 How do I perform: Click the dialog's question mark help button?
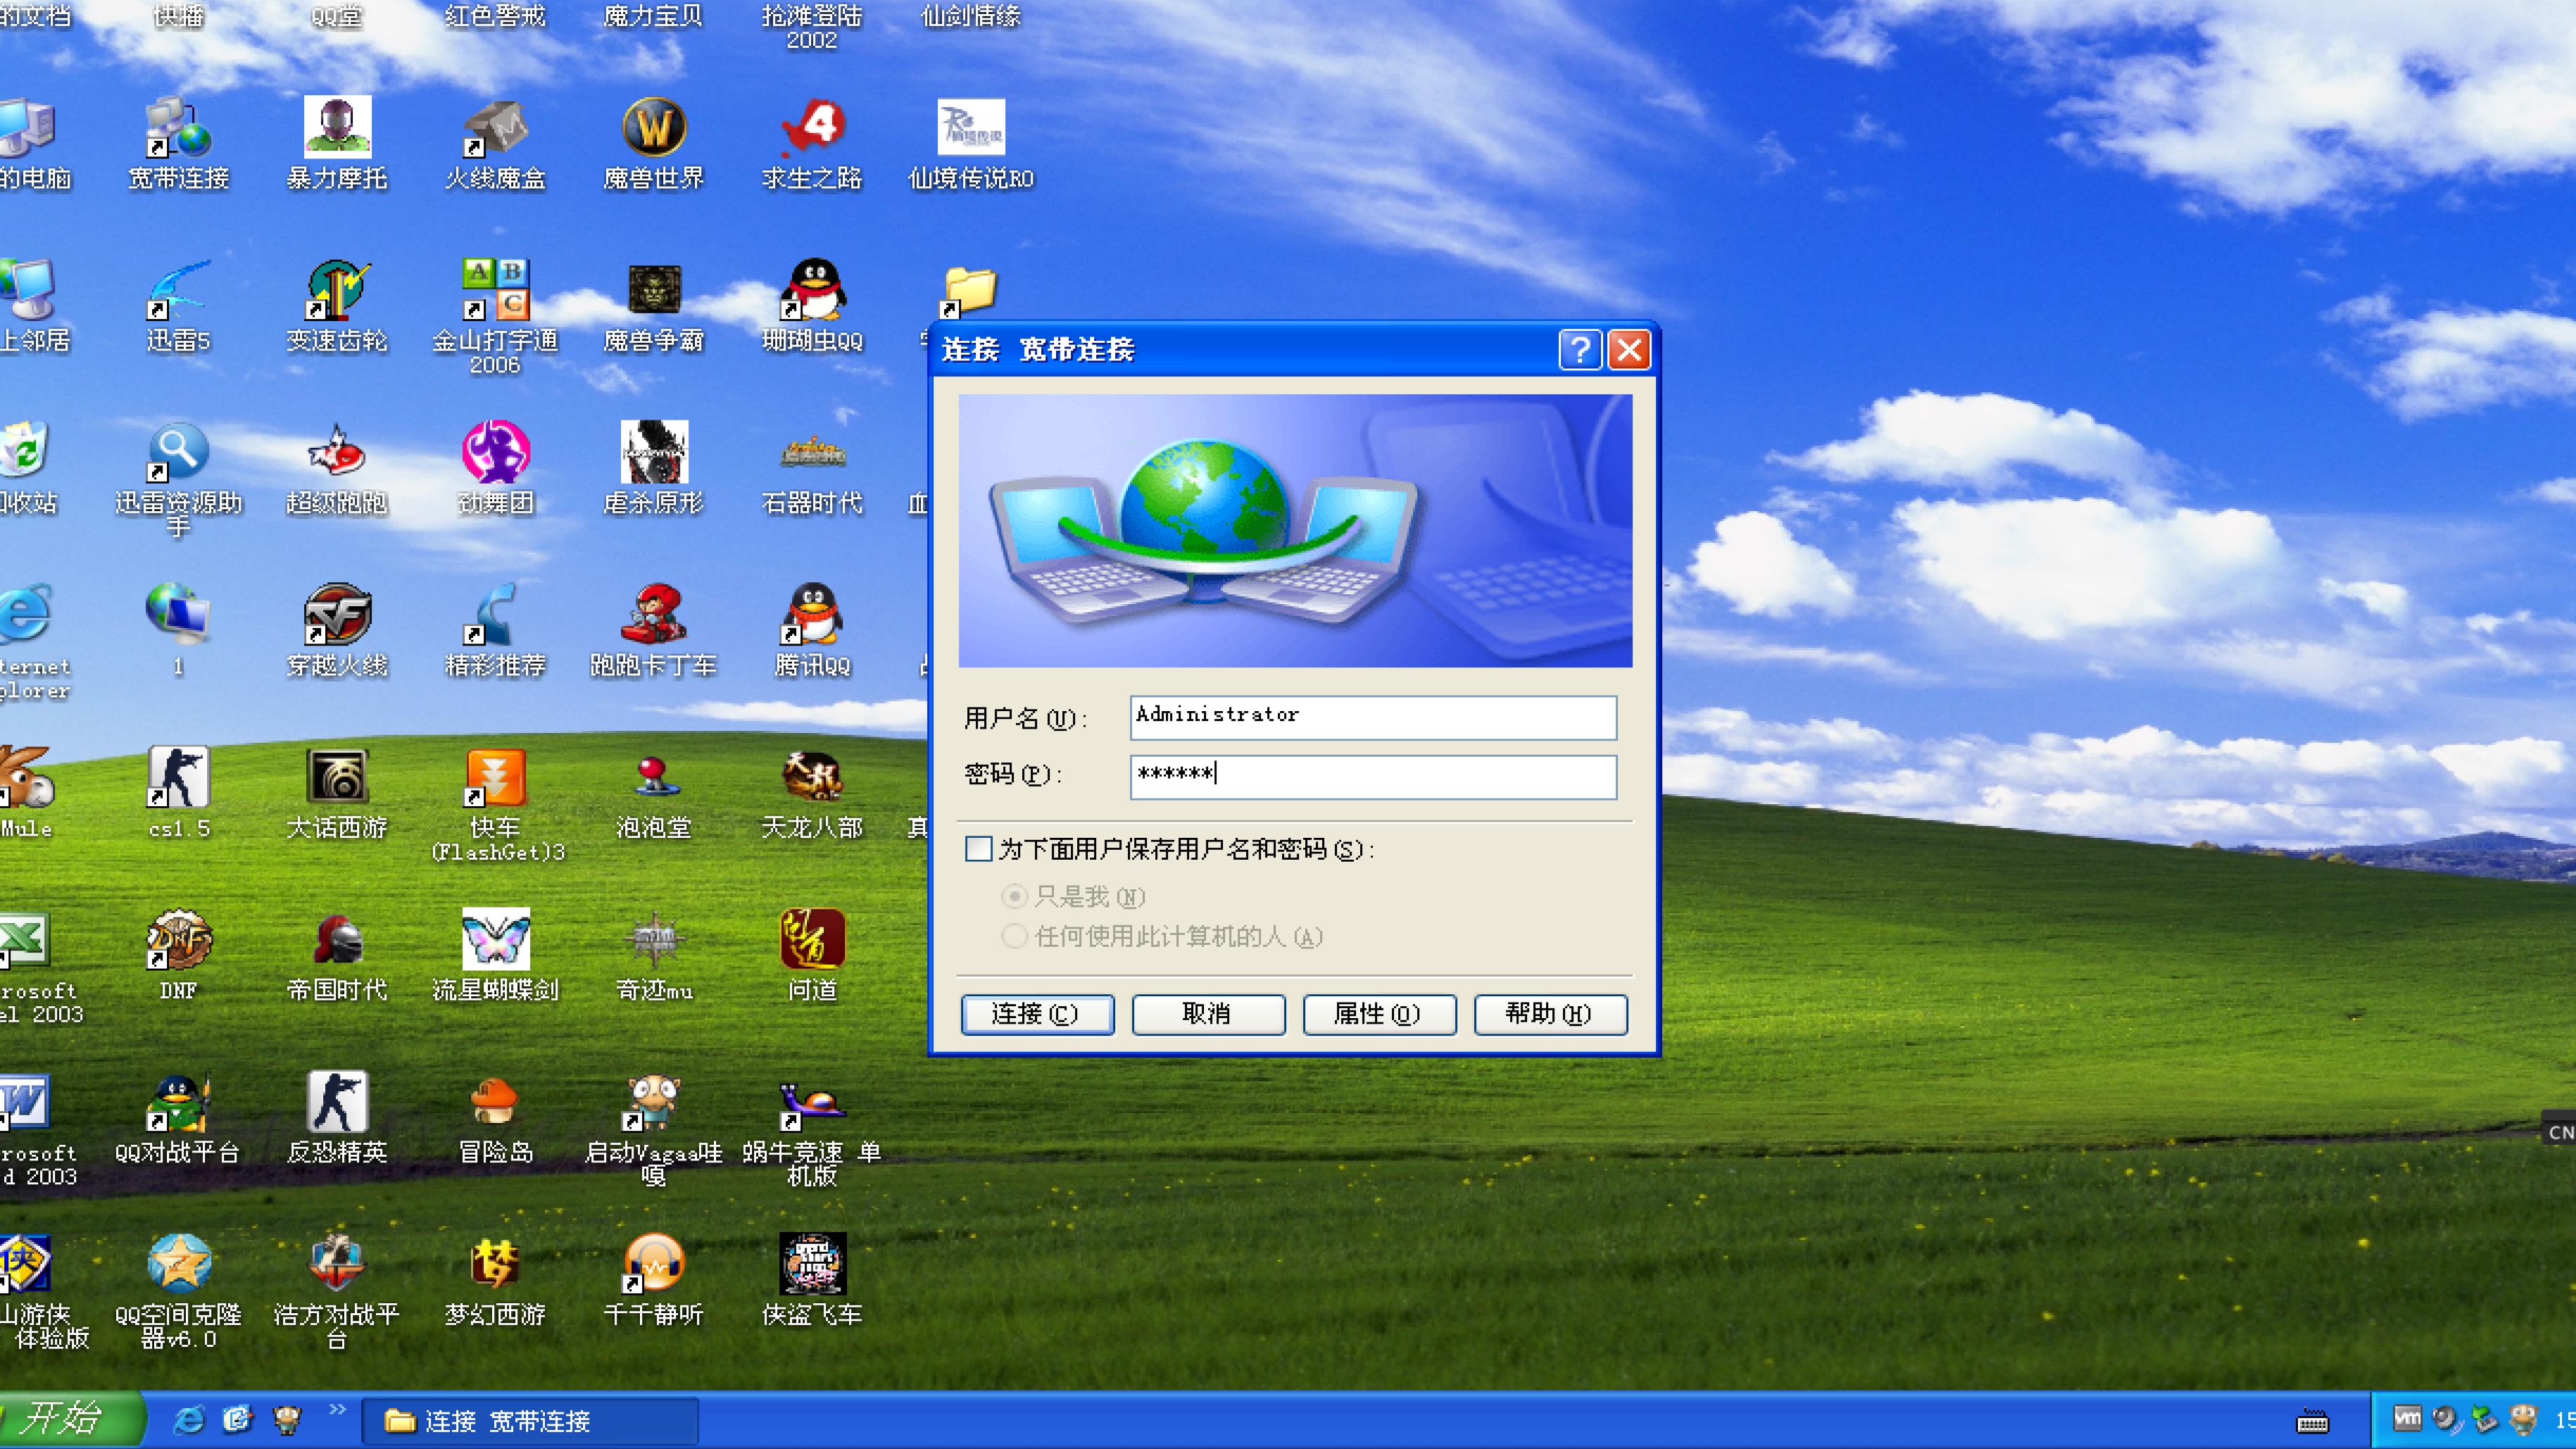1579,350
